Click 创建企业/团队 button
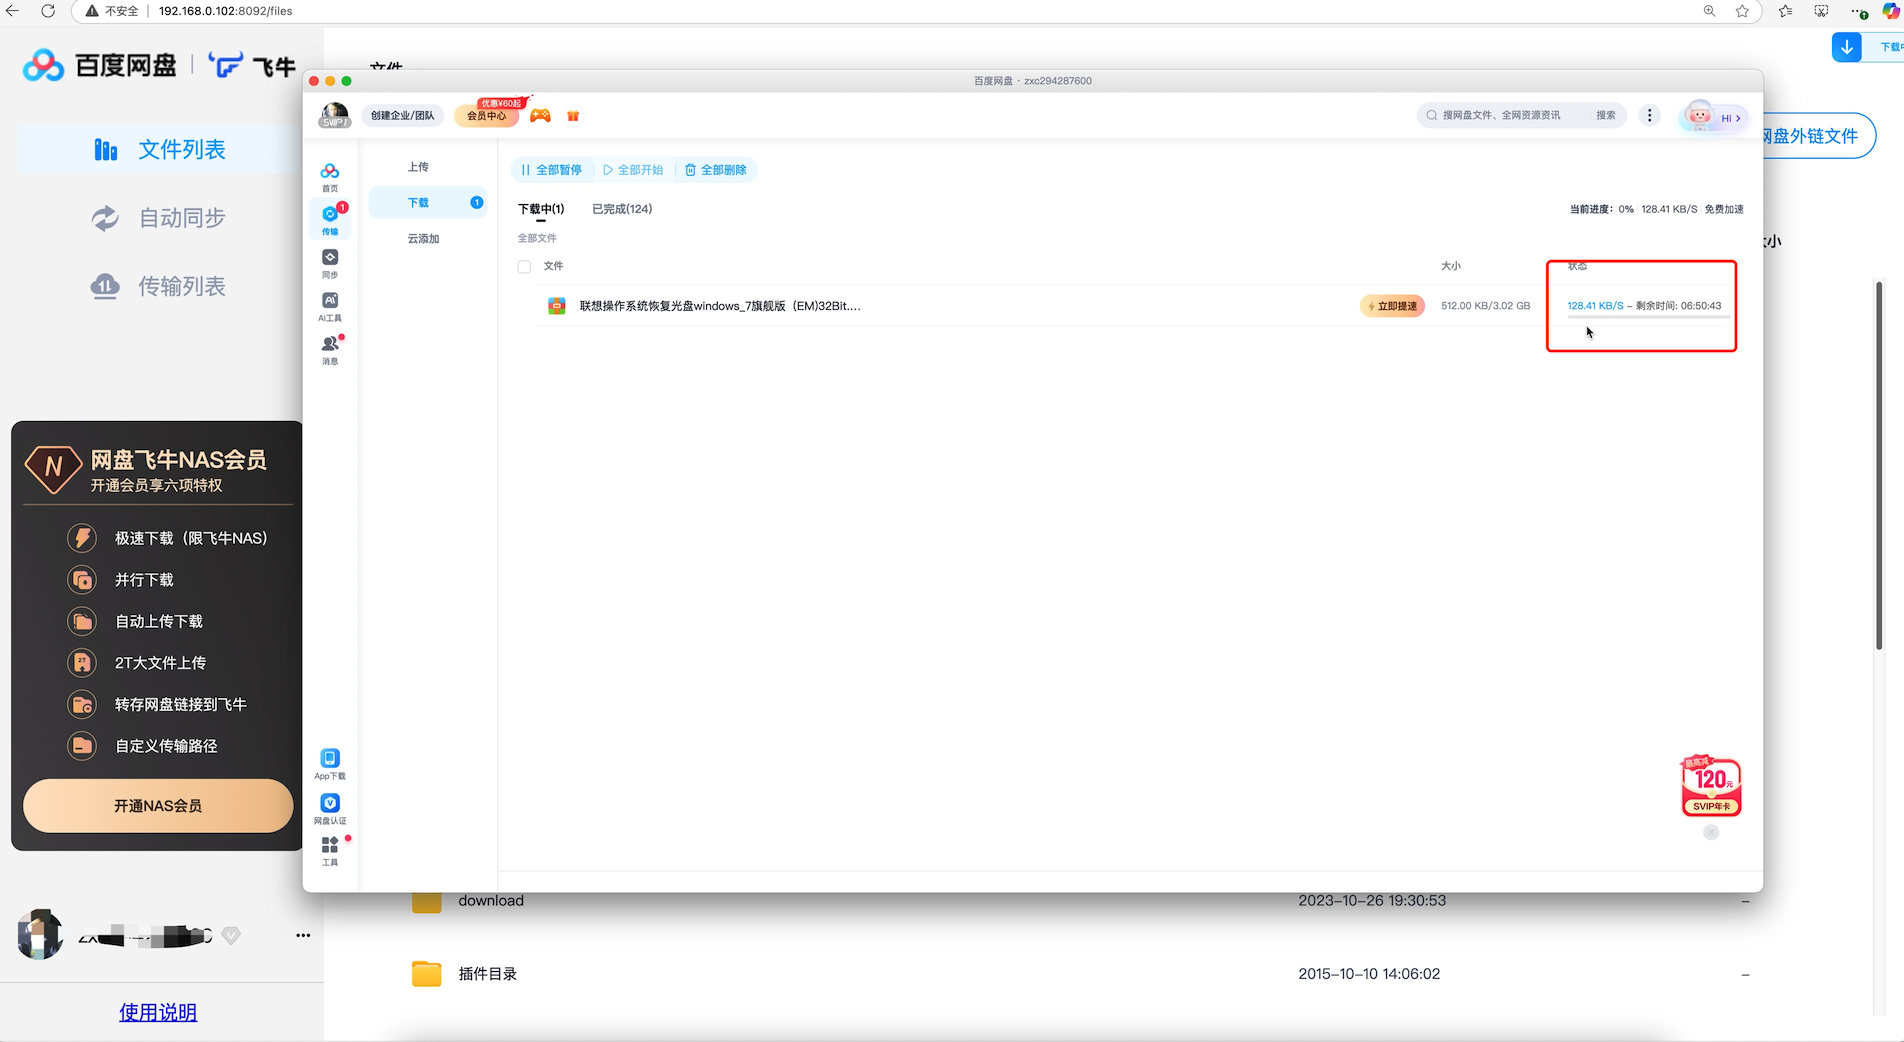The height and width of the screenshot is (1042, 1904). pos(402,116)
